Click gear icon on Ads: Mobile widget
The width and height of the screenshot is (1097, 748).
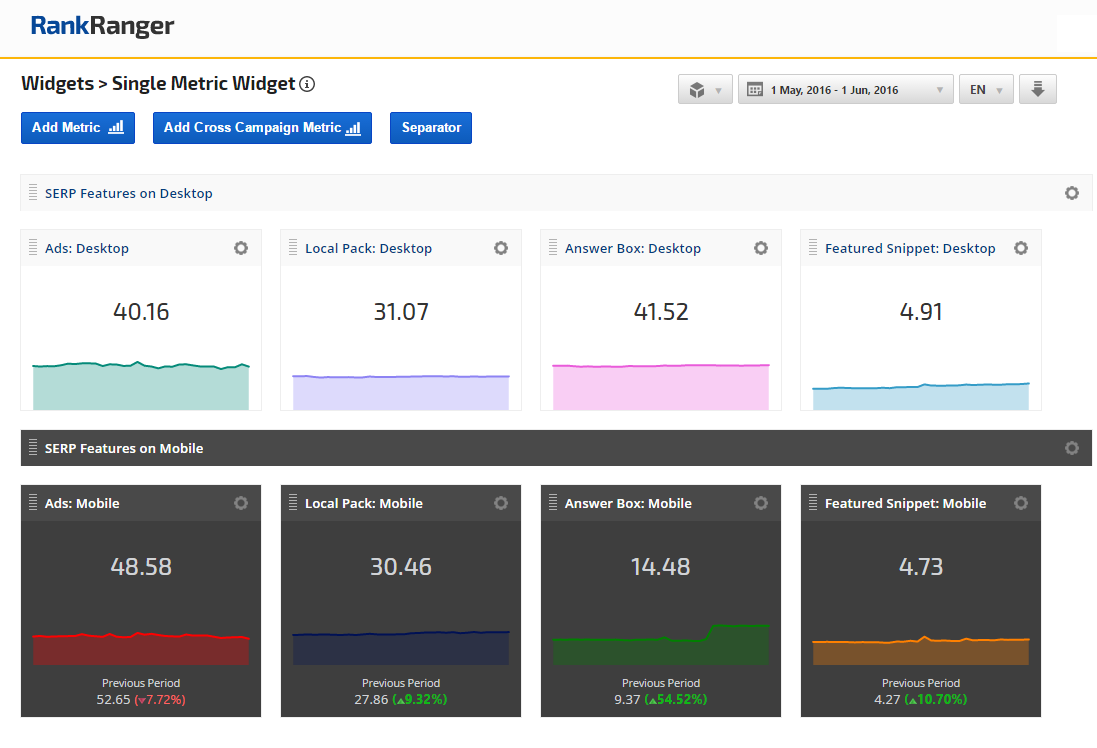pos(241,503)
